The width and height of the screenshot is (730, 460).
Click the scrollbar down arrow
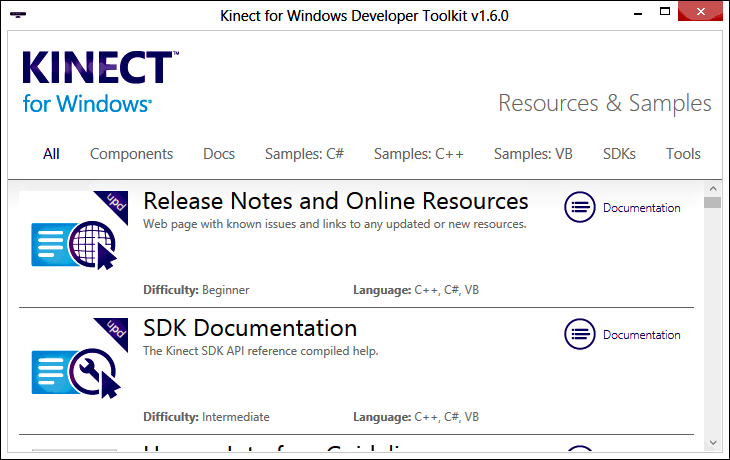pyautogui.click(x=713, y=443)
